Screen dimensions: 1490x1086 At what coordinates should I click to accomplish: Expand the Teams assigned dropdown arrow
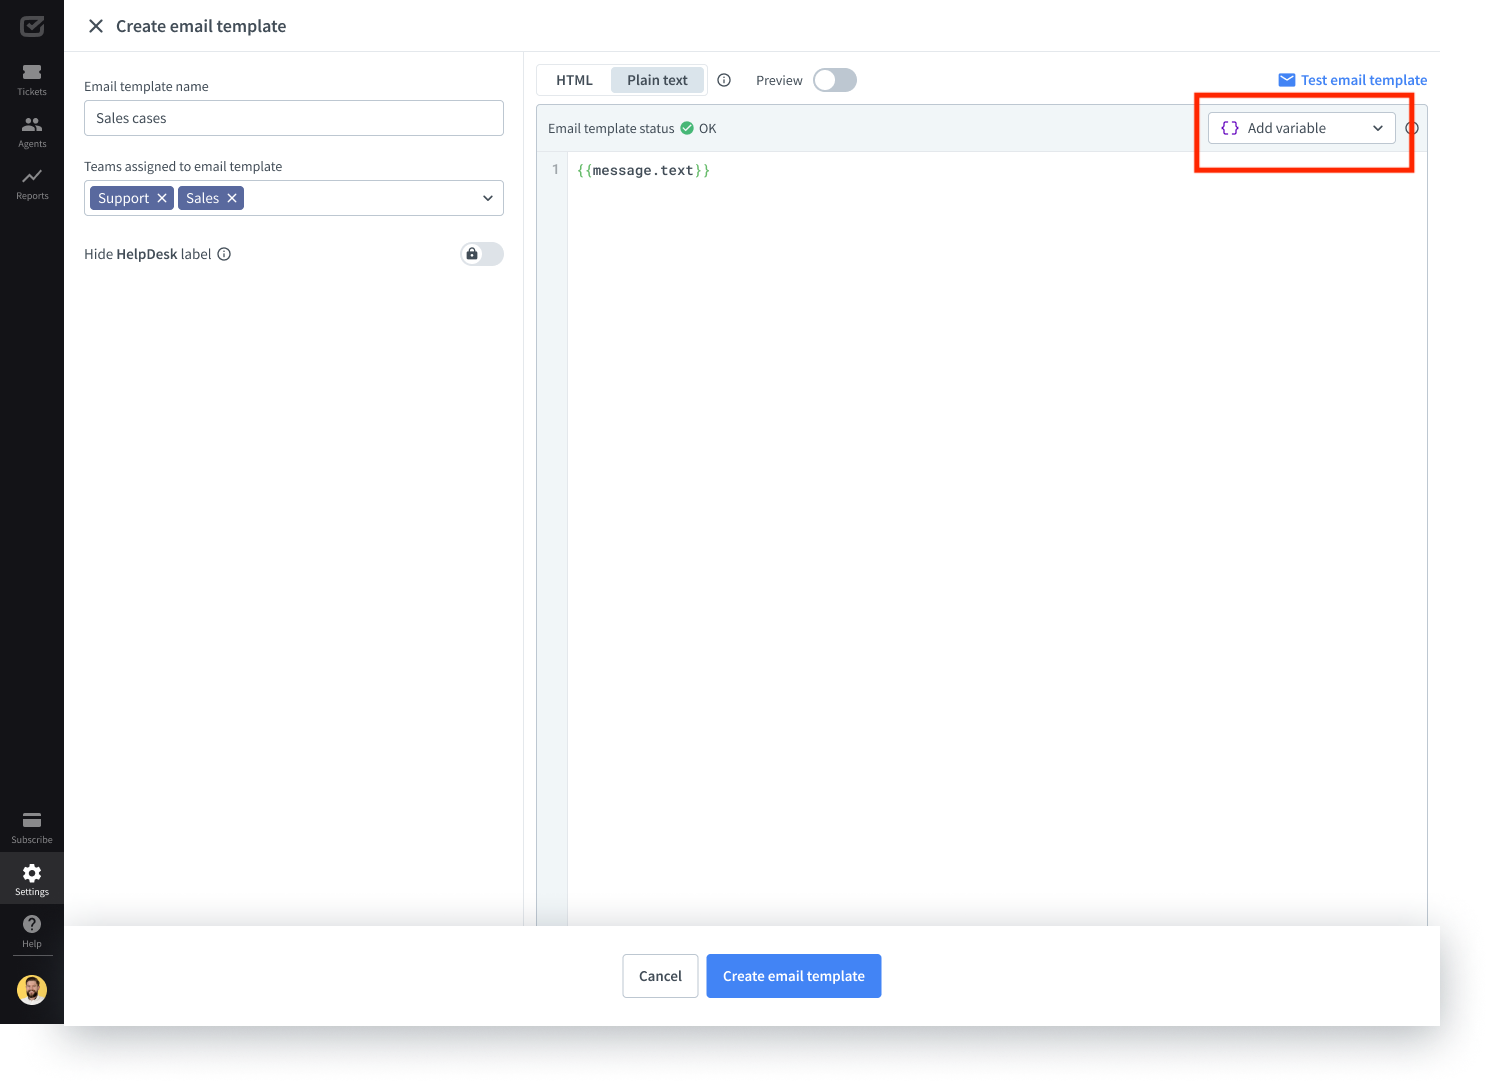[488, 198]
